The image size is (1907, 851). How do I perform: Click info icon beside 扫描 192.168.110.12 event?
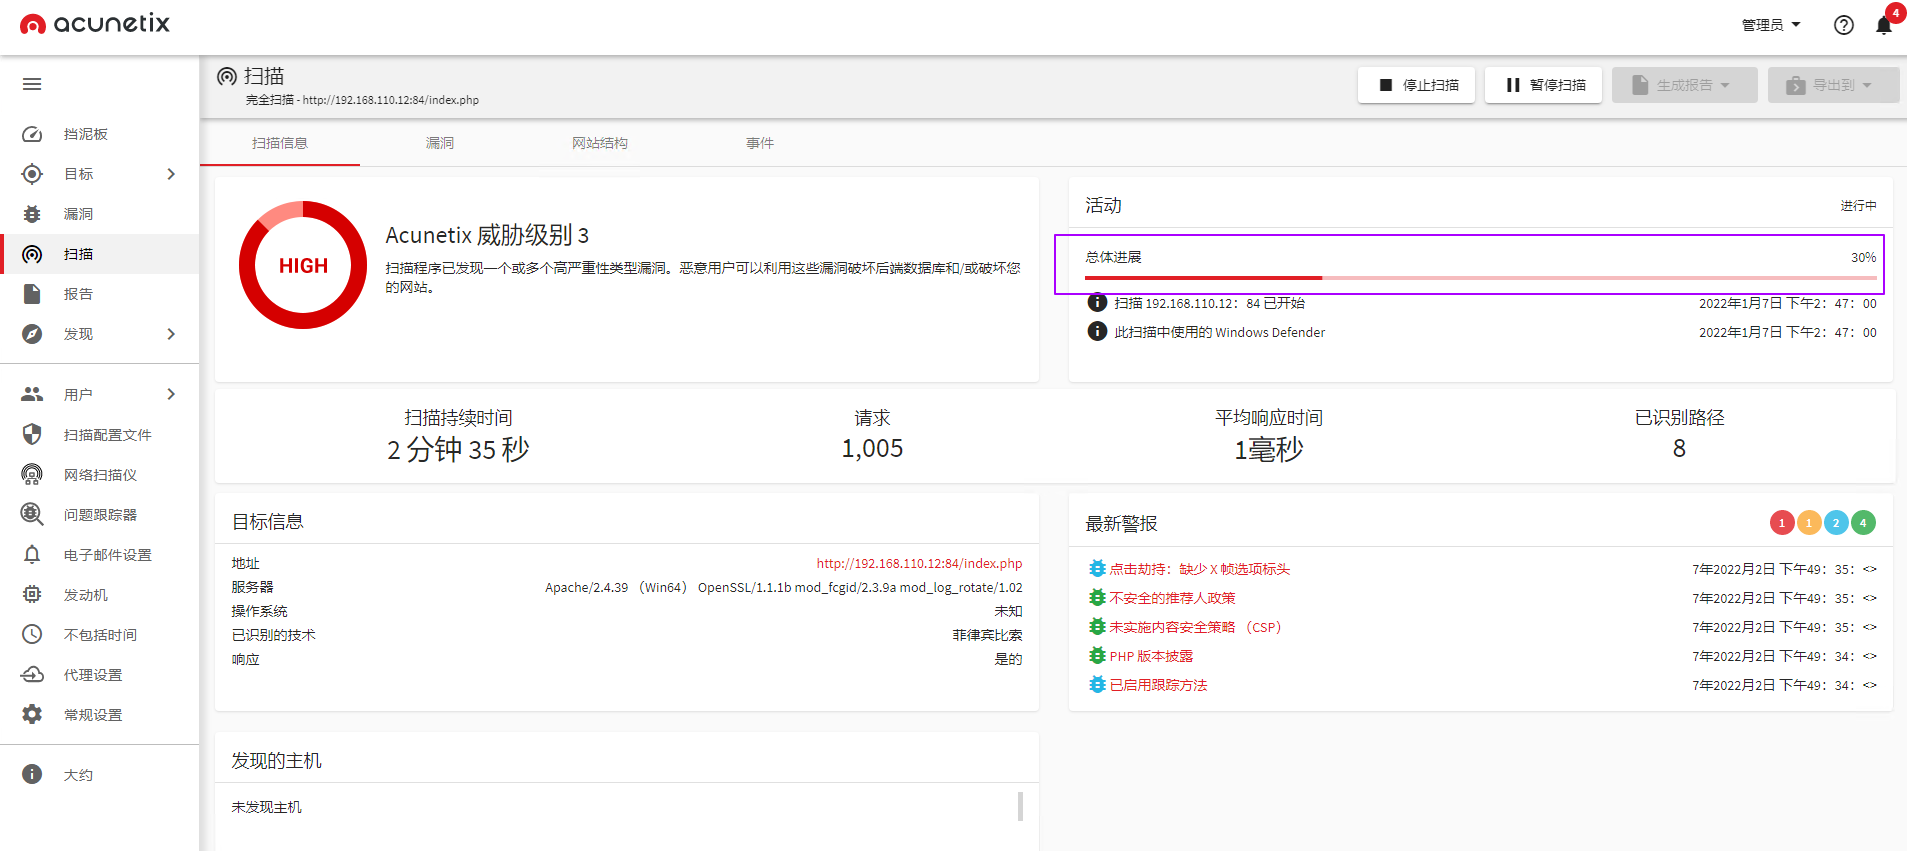pos(1097,302)
